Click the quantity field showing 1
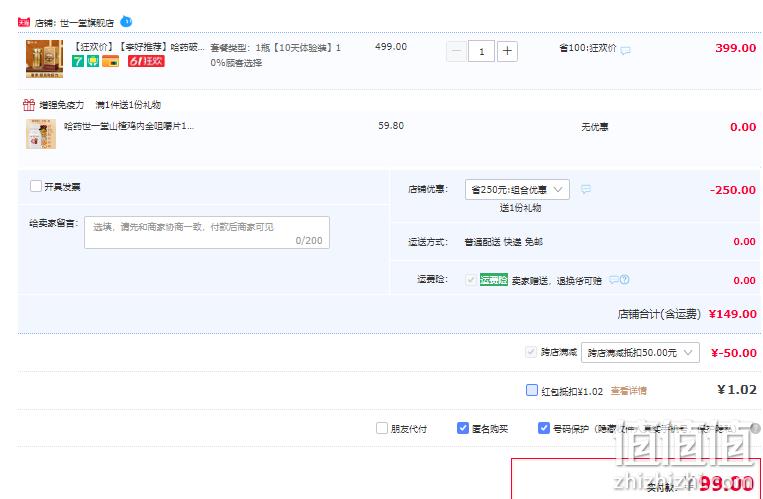The height and width of the screenshot is (499, 763). click(x=482, y=51)
